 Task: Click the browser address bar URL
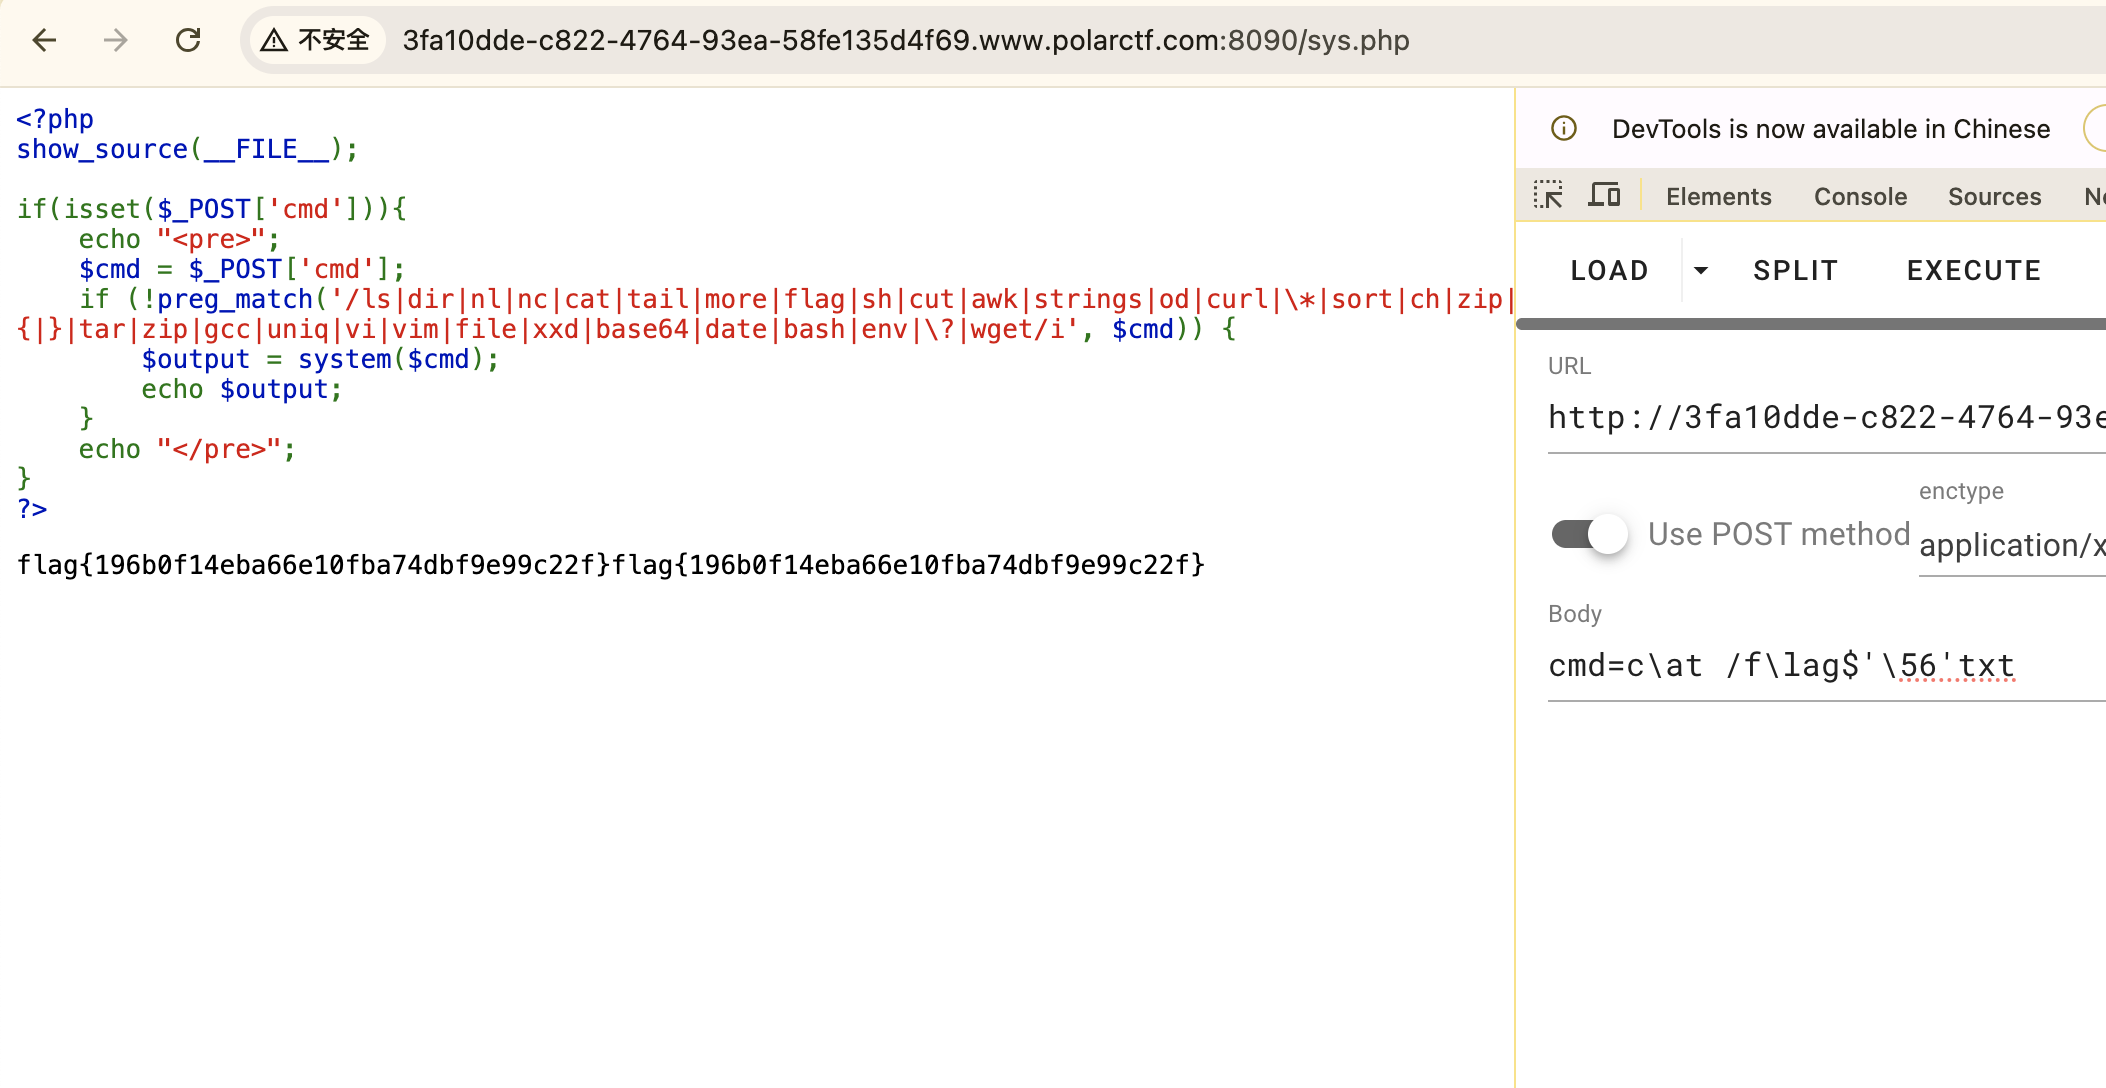pyautogui.click(x=905, y=40)
